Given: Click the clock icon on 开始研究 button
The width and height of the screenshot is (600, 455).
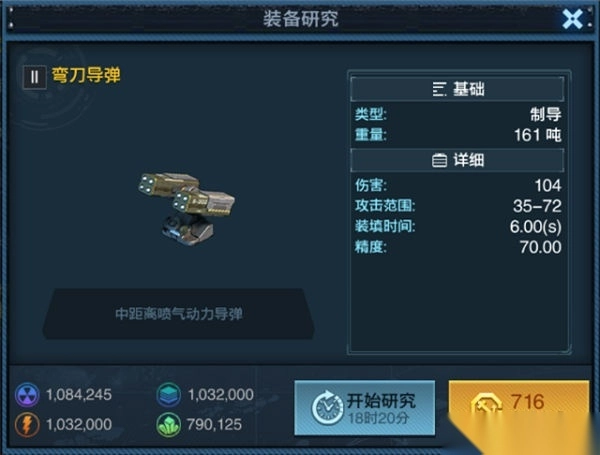Looking at the screenshot, I should [x=328, y=408].
